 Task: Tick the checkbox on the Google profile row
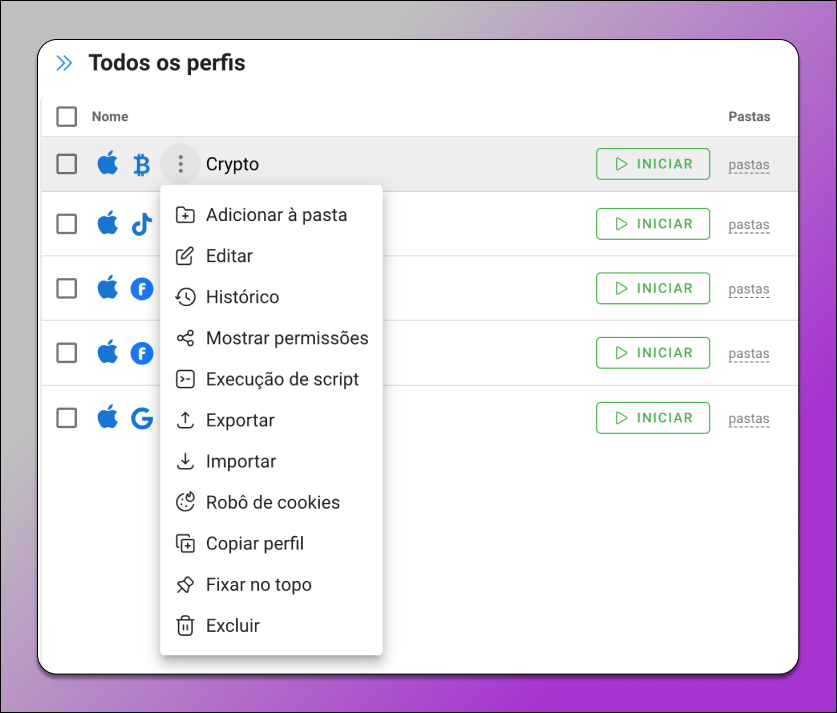(x=67, y=418)
